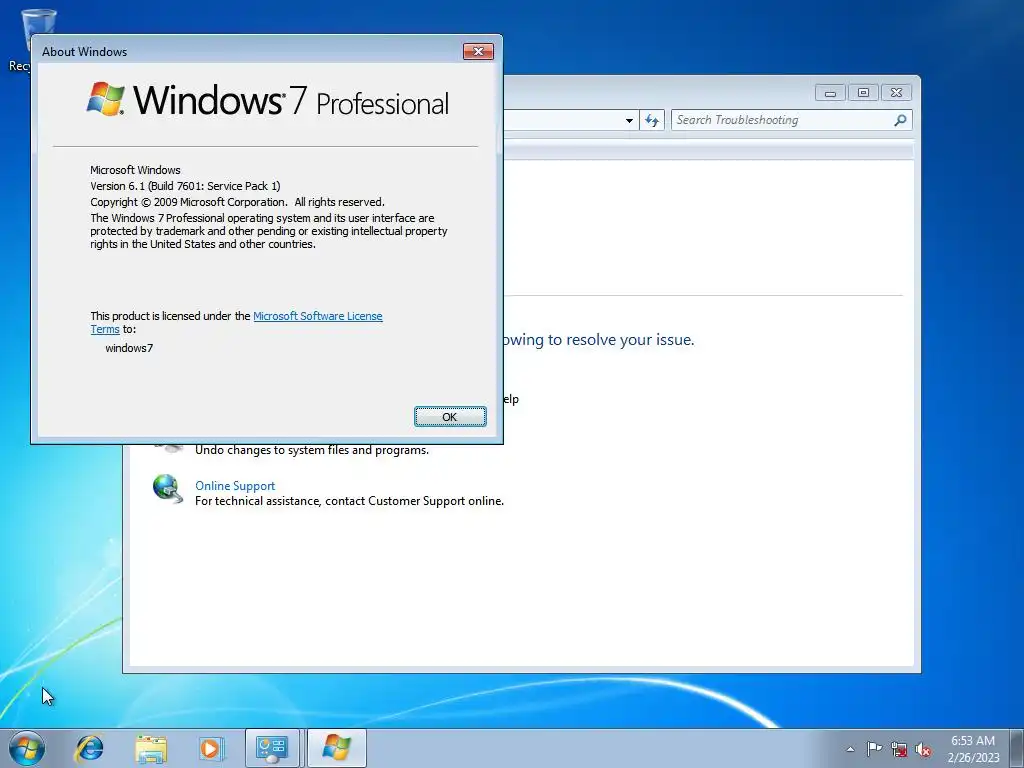The image size is (1024, 768).
Task: Launch Internet Explorer from the taskbar
Action: [89, 748]
